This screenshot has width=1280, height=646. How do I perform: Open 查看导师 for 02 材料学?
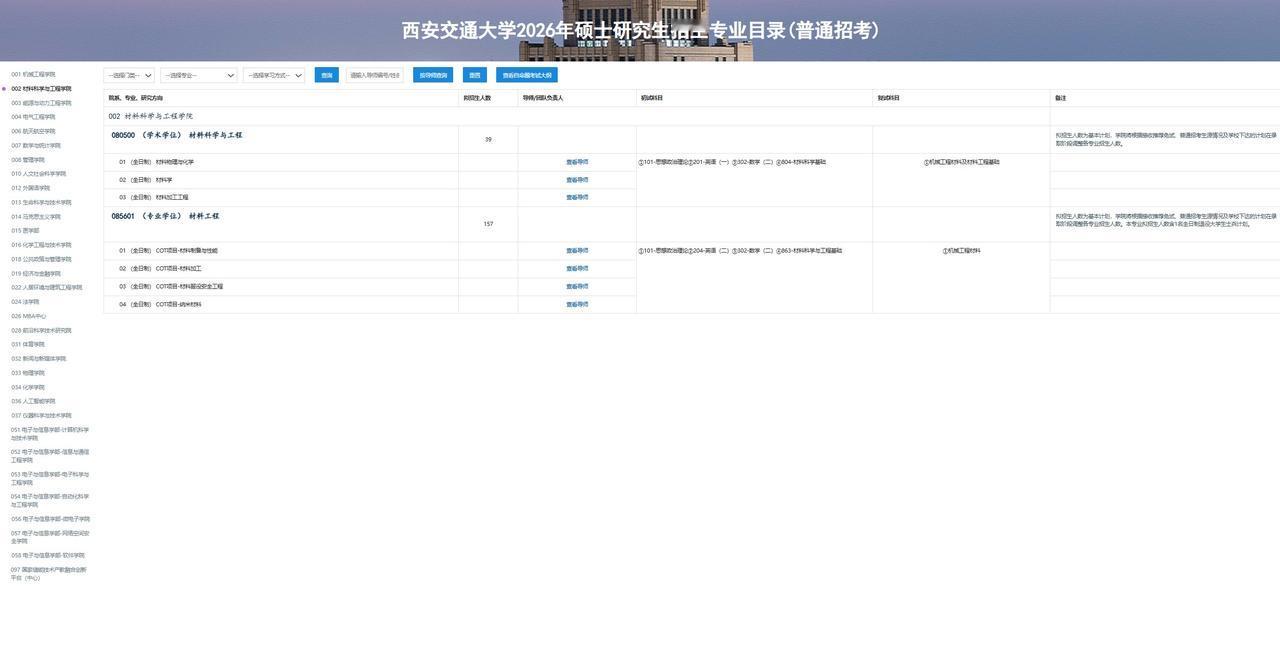pyautogui.click(x=577, y=180)
